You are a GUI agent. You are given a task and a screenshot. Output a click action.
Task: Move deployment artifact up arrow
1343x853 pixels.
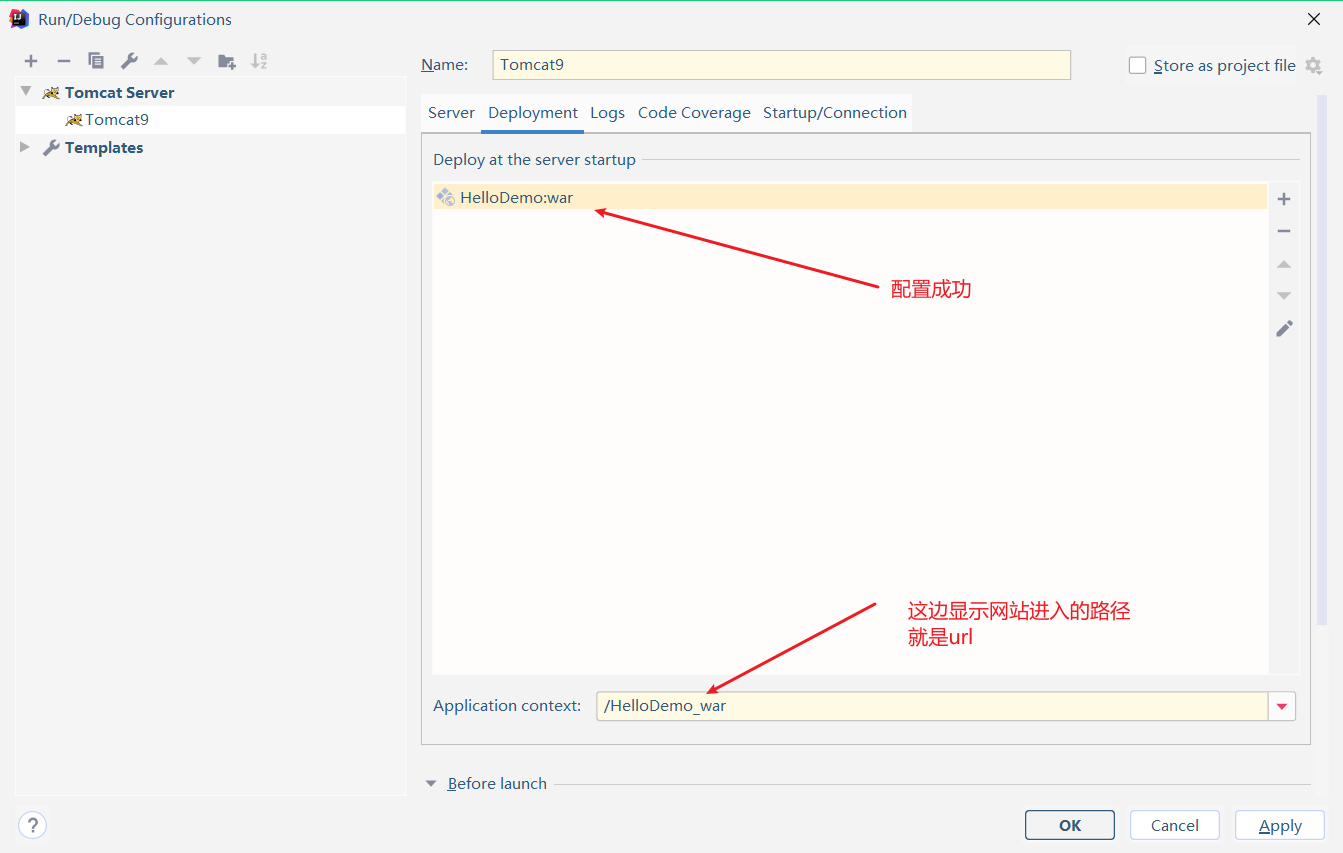[x=1284, y=264]
